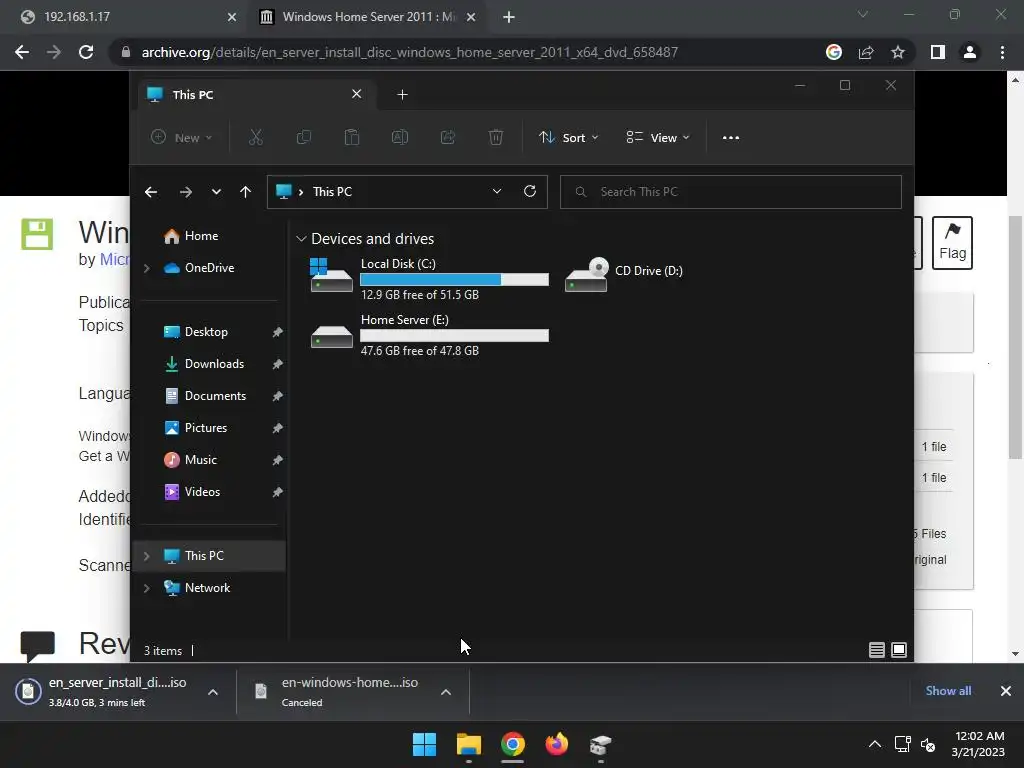The width and height of the screenshot is (1024, 768).
Task: Open the CD Drive (D:)
Action: tap(624, 275)
